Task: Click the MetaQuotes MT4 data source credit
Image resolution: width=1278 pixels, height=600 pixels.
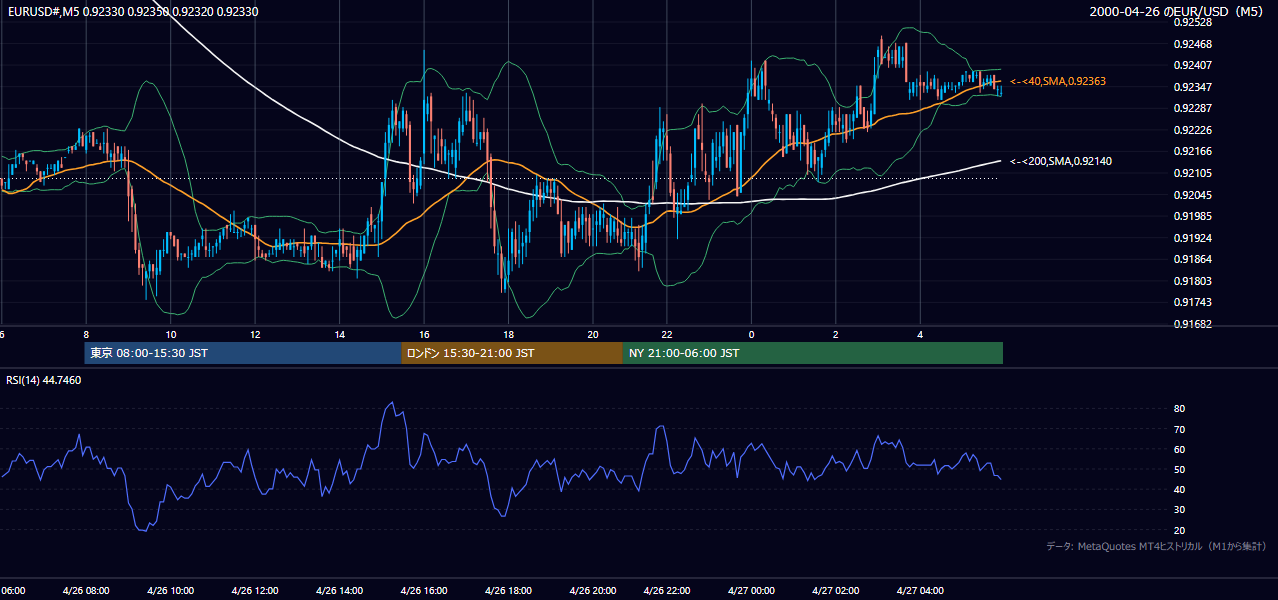Action: pyautogui.click(x=1156, y=546)
